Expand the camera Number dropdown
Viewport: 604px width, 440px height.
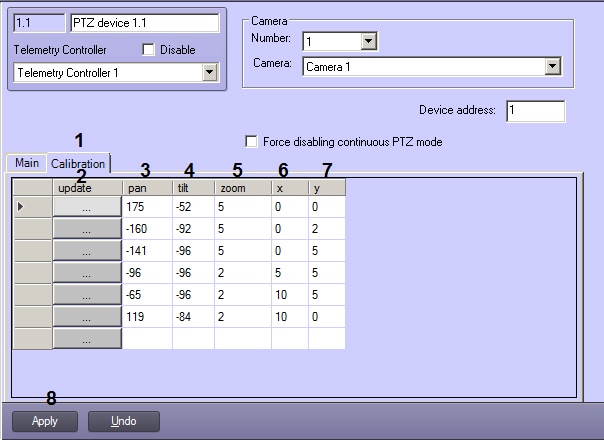(x=369, y=41)
